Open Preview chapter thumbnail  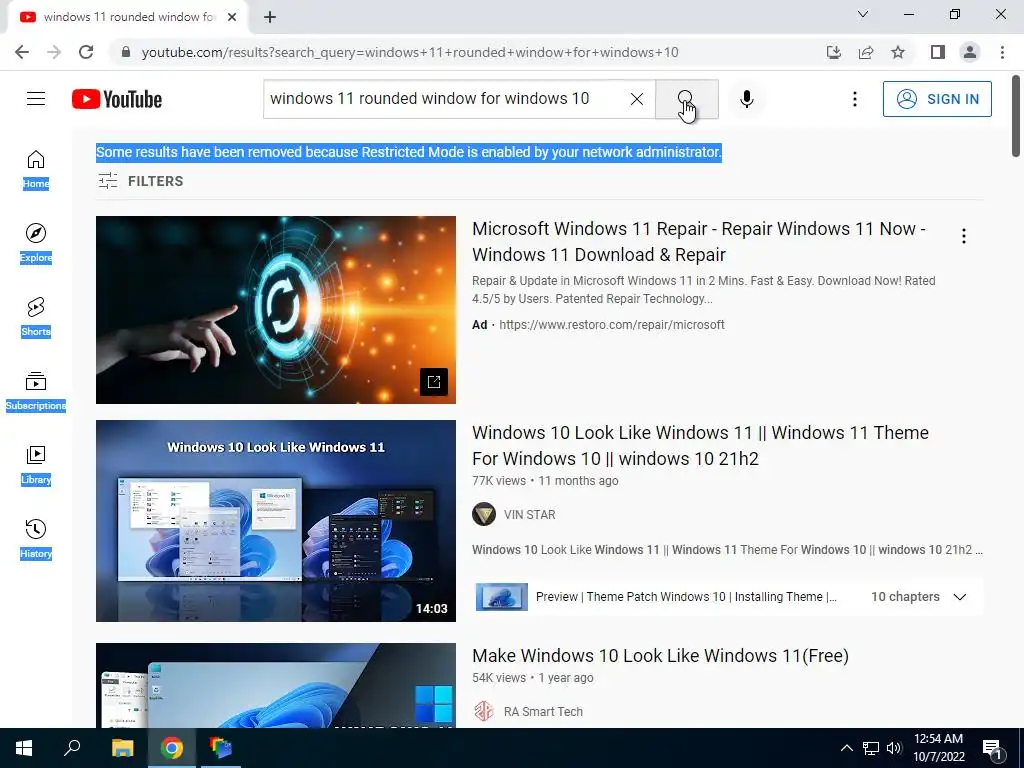[502, 597]
